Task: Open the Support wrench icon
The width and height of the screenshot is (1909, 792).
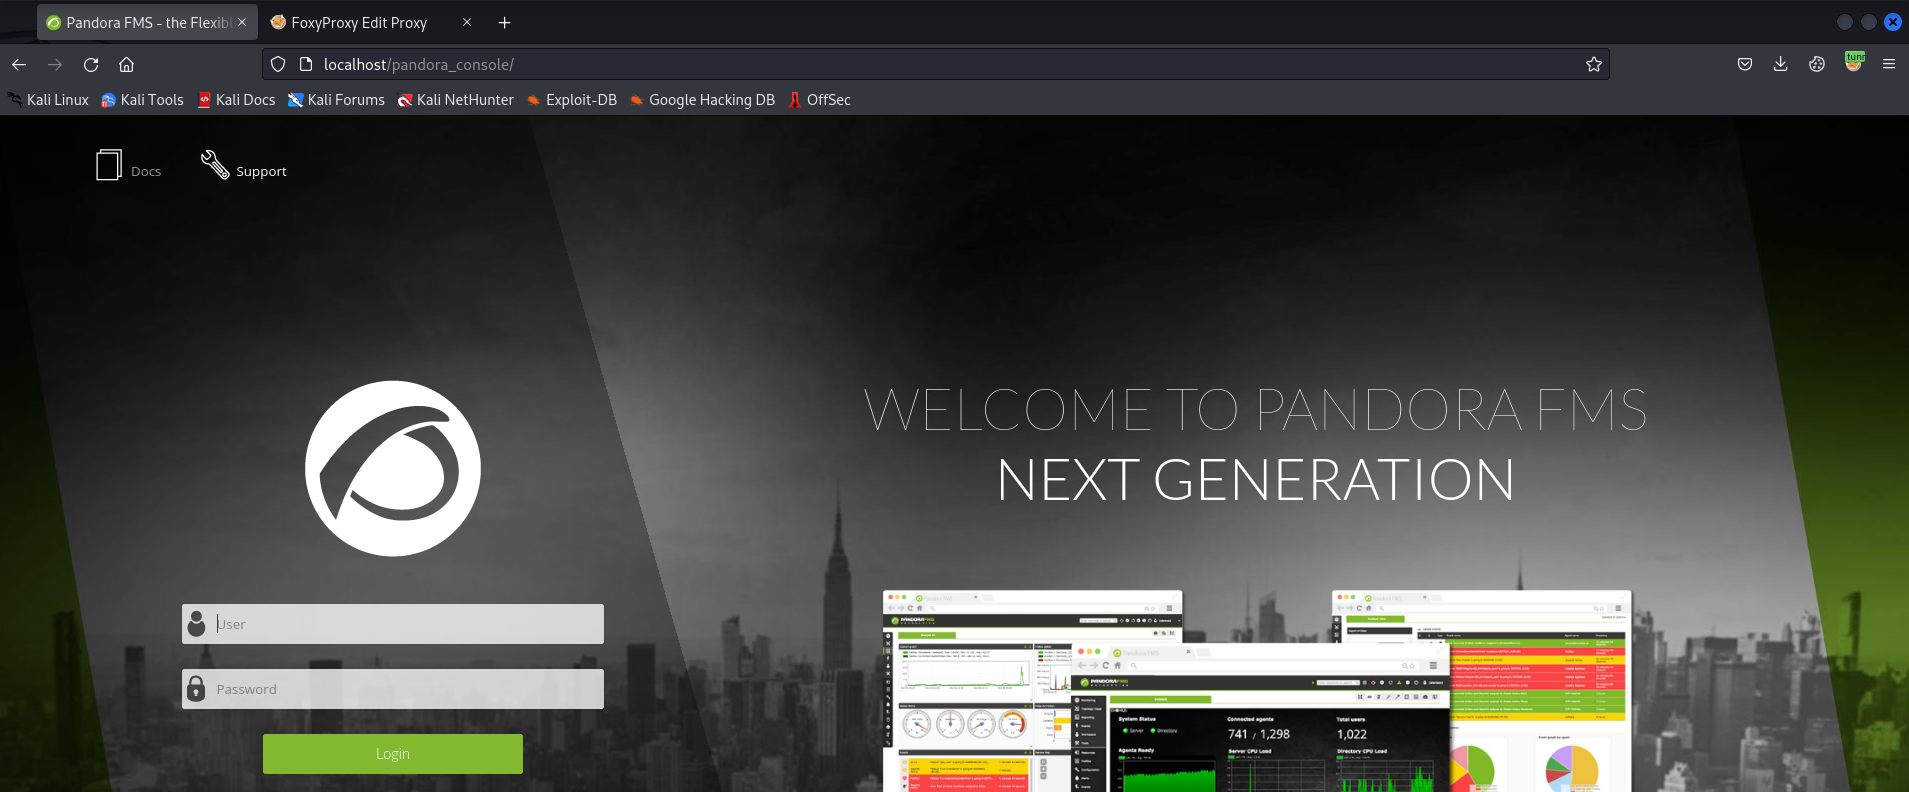Action: [215, 165]
